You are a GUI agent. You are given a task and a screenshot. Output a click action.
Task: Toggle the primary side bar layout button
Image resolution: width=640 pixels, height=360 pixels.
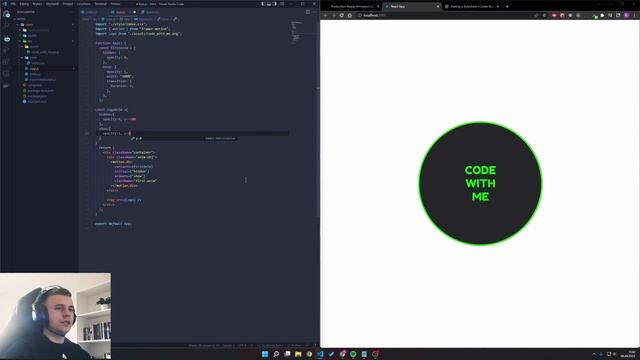[263, 4]
